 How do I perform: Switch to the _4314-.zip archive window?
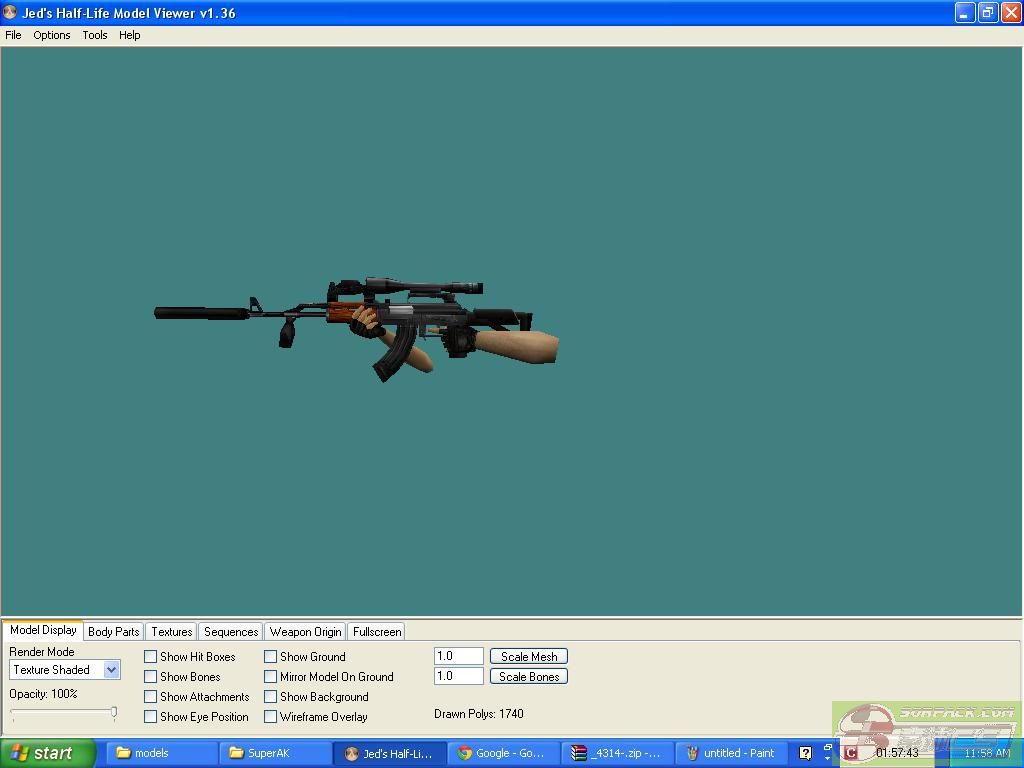[x=617, y=754]
